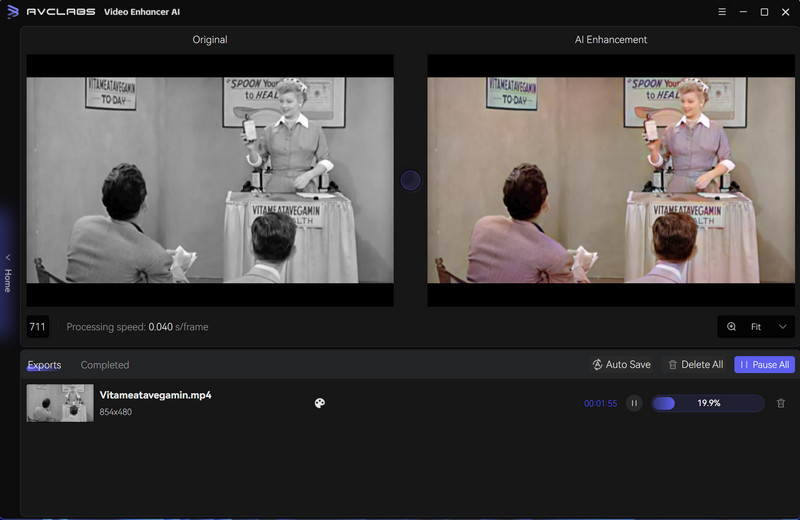Viewport: 800px width, 520px height.
Task: Click the zoom magnifier icon beside Fit
Action: click(731, 327)
